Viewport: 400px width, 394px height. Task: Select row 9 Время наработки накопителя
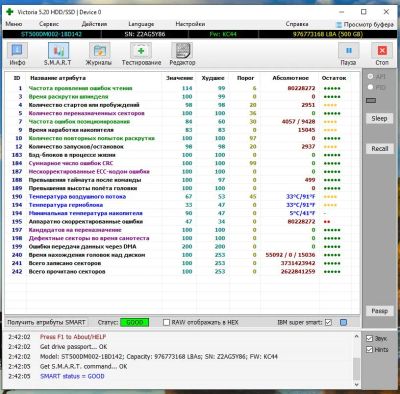point(182,130)
